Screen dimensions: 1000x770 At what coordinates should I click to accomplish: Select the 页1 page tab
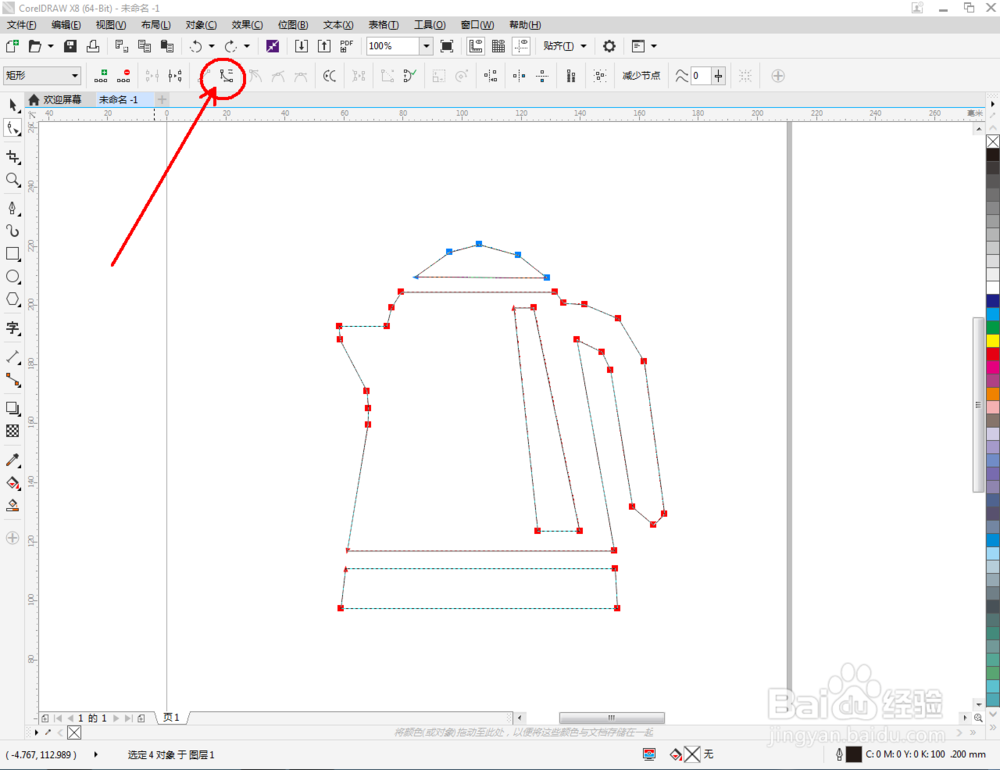(x=171, y=718)
